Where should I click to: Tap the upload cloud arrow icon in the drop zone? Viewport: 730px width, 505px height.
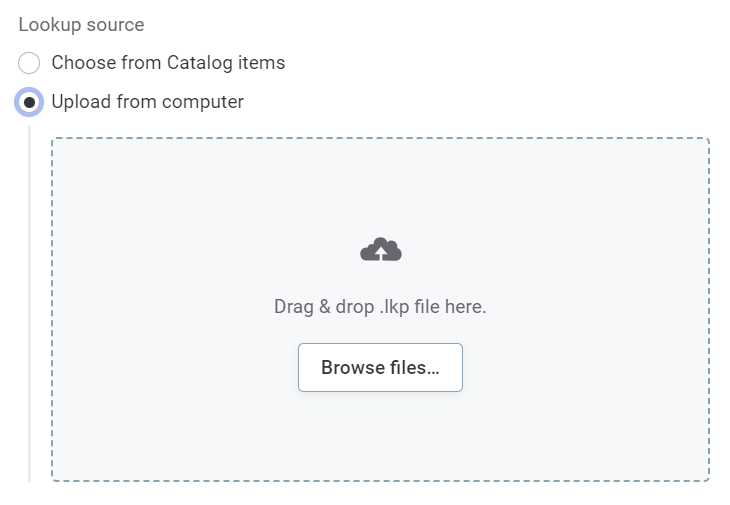(380, 251)
